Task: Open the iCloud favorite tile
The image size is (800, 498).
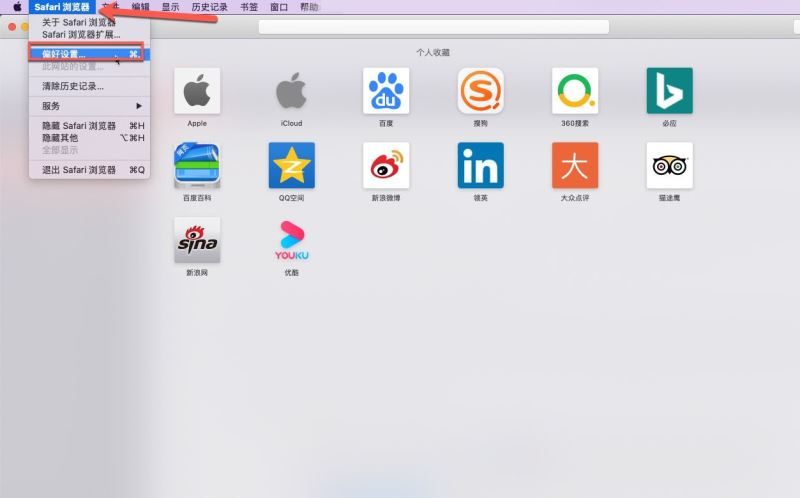Action: tap(291, 91)
